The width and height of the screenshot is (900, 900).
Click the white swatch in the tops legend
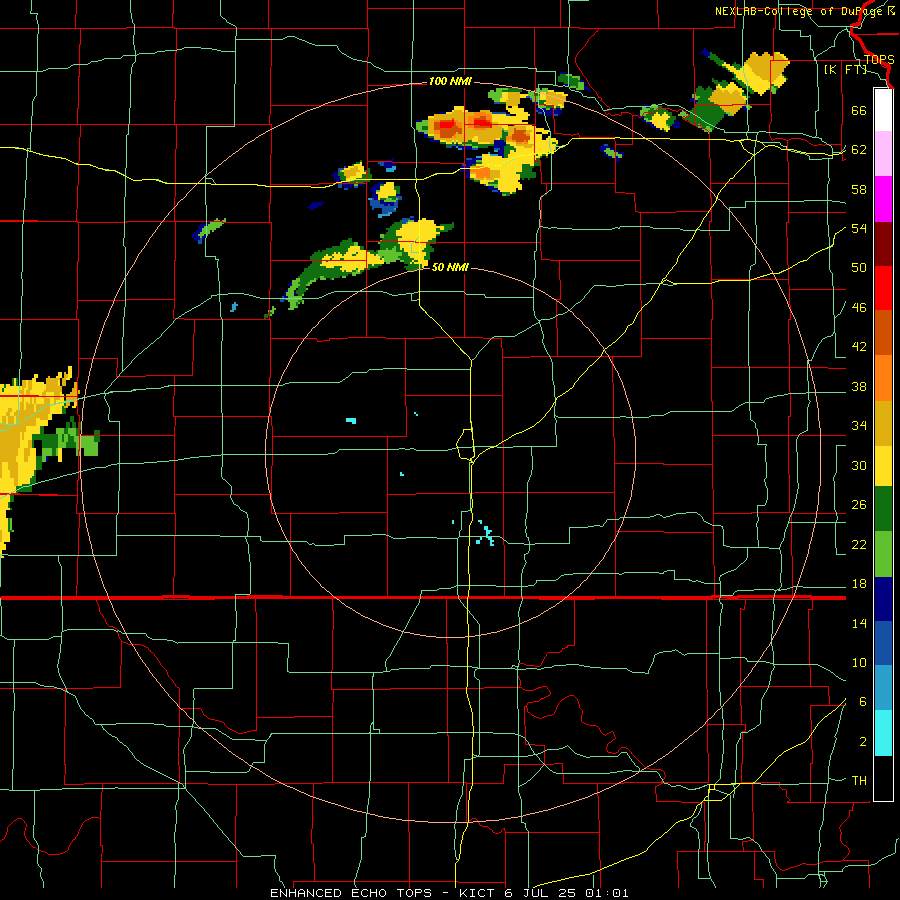point(883,110)
